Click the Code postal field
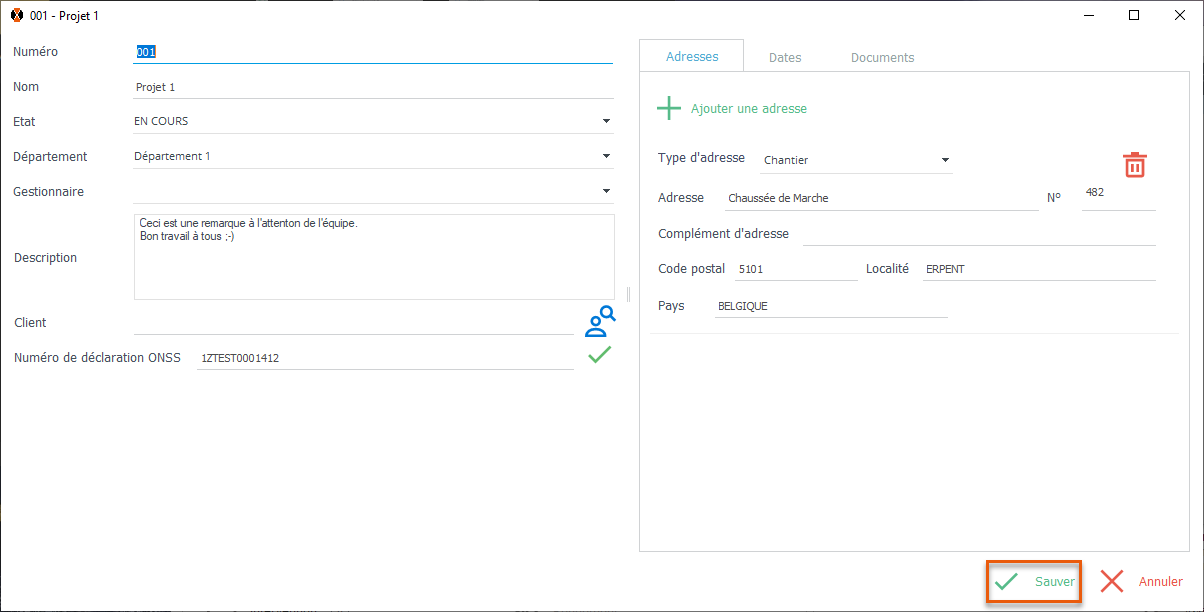 coord(794,269)
